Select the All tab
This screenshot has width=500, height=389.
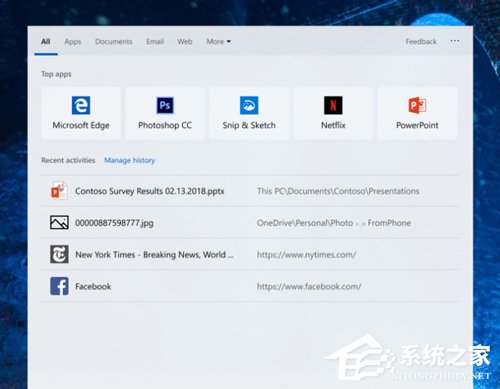(46, 41)
